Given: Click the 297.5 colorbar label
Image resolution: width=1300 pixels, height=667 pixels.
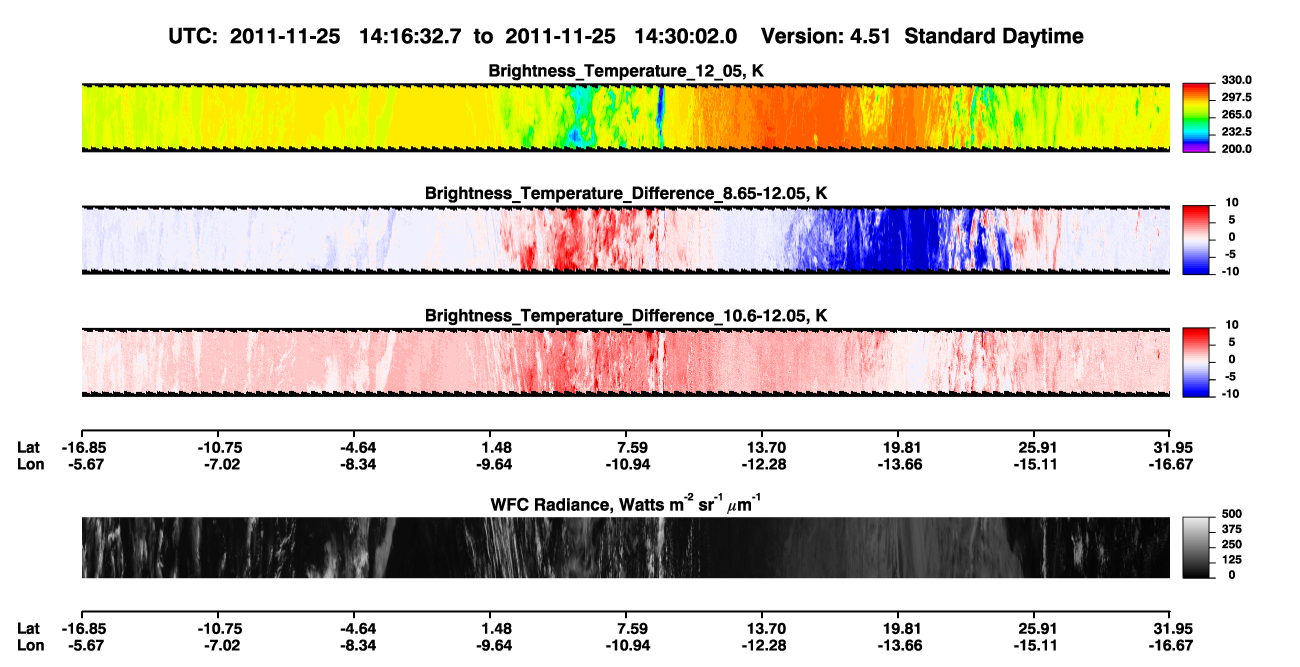Looking at the screenshot, I should [x=1237, y=98].
